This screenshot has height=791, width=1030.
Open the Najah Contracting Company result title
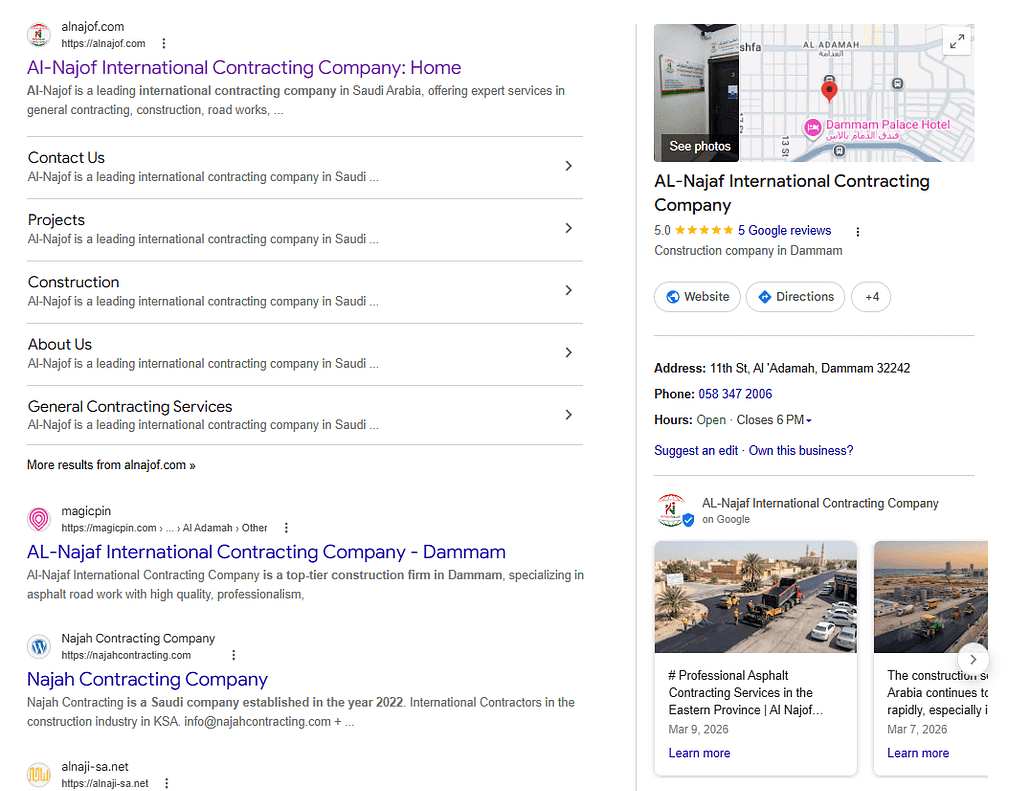[x=147, y=679]
